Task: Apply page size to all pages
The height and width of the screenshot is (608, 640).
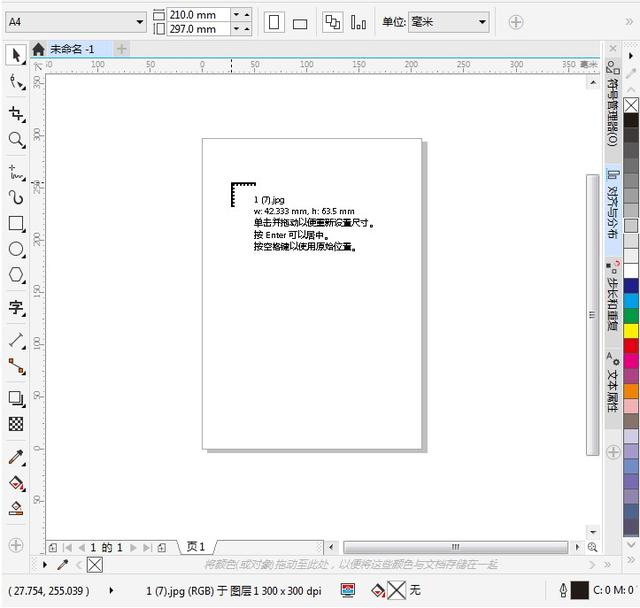Action: point(332,22)
